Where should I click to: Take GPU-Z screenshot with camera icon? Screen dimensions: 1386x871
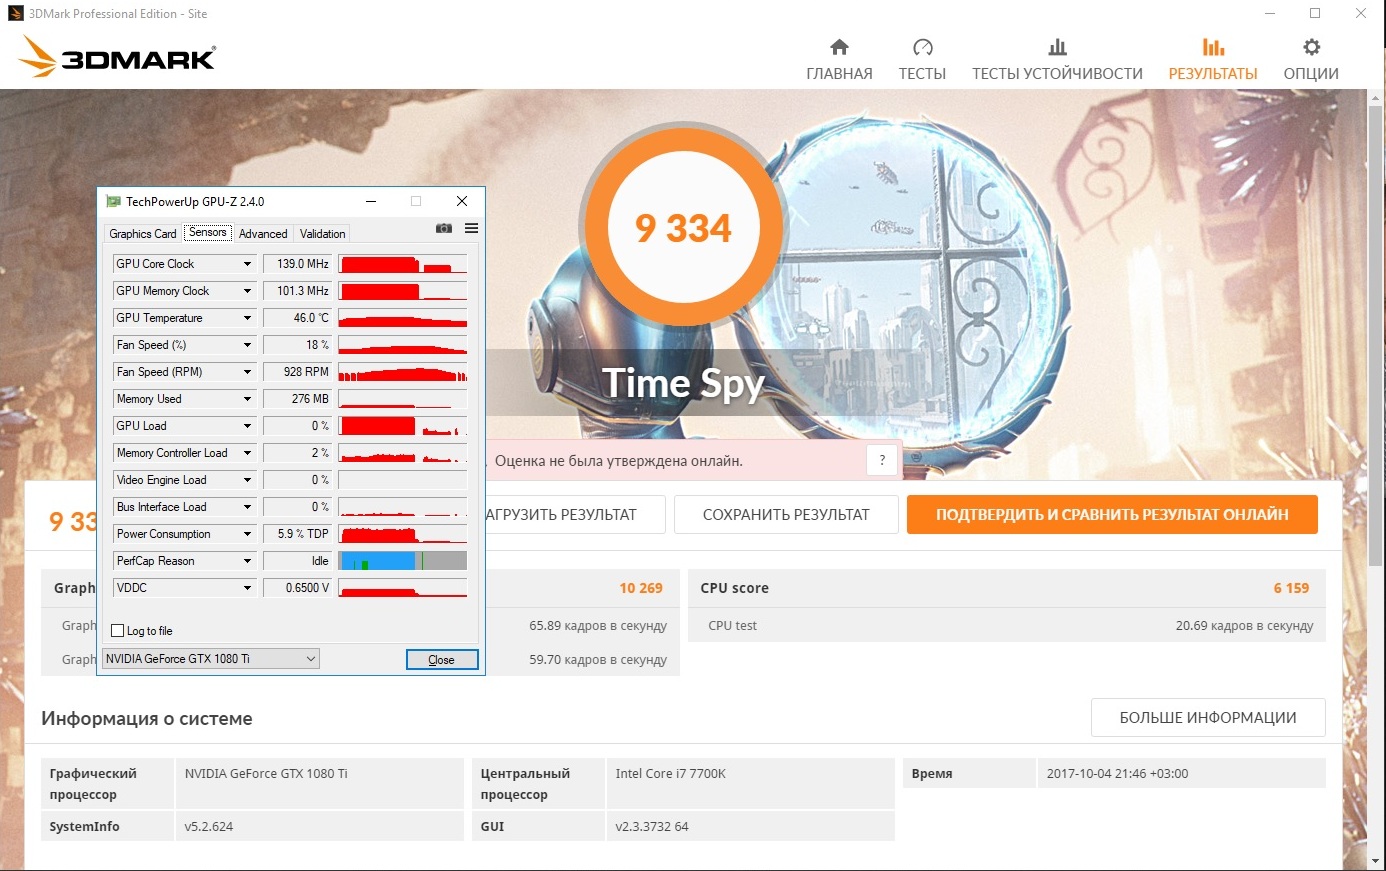click(444, 229)
